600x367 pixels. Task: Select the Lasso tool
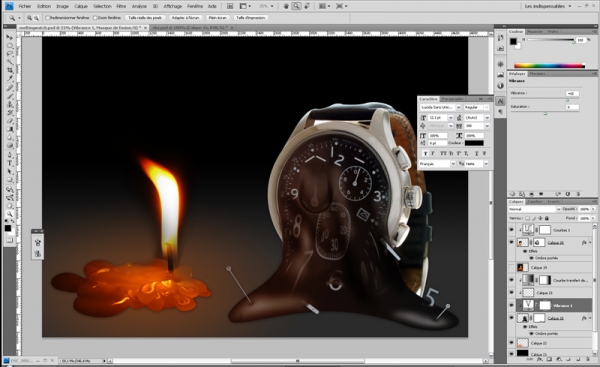(x=10, y=54)
